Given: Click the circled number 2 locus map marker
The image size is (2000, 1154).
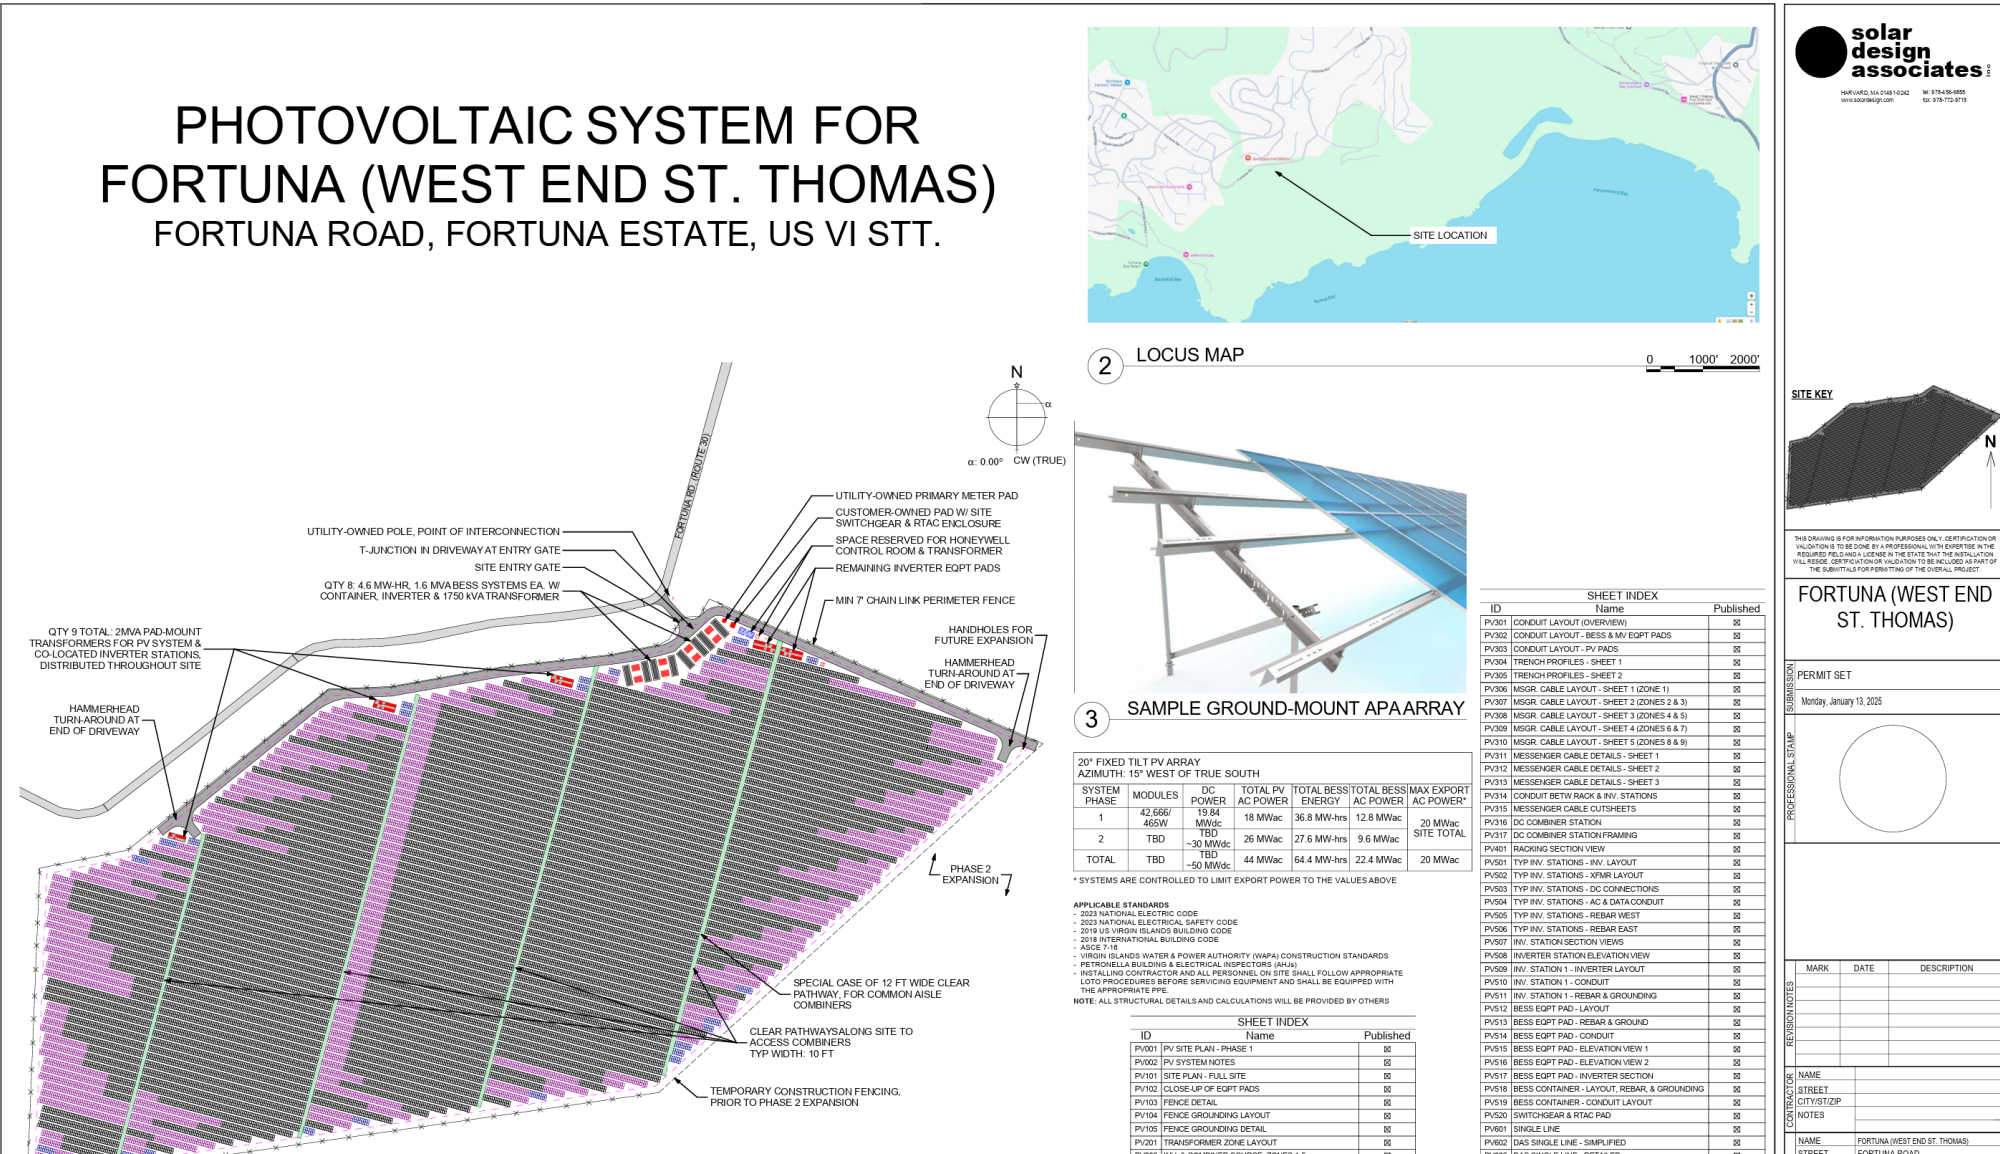Looking at the screenshot, I should click(1104, 366).
